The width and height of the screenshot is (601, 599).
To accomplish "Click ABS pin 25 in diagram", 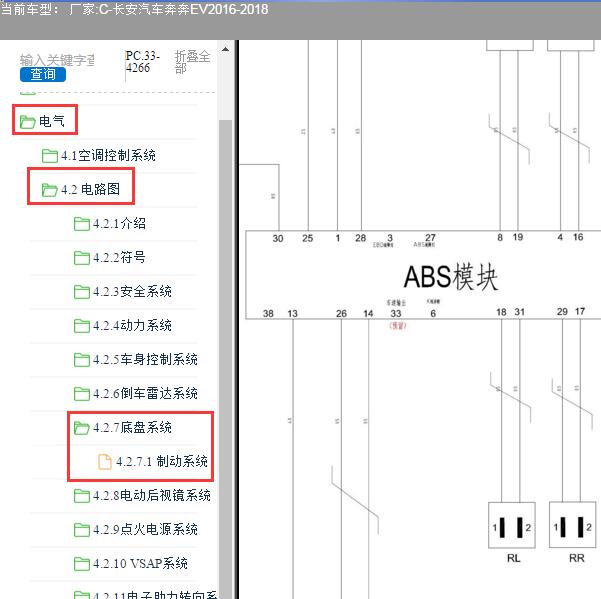I will click(308, 238).
